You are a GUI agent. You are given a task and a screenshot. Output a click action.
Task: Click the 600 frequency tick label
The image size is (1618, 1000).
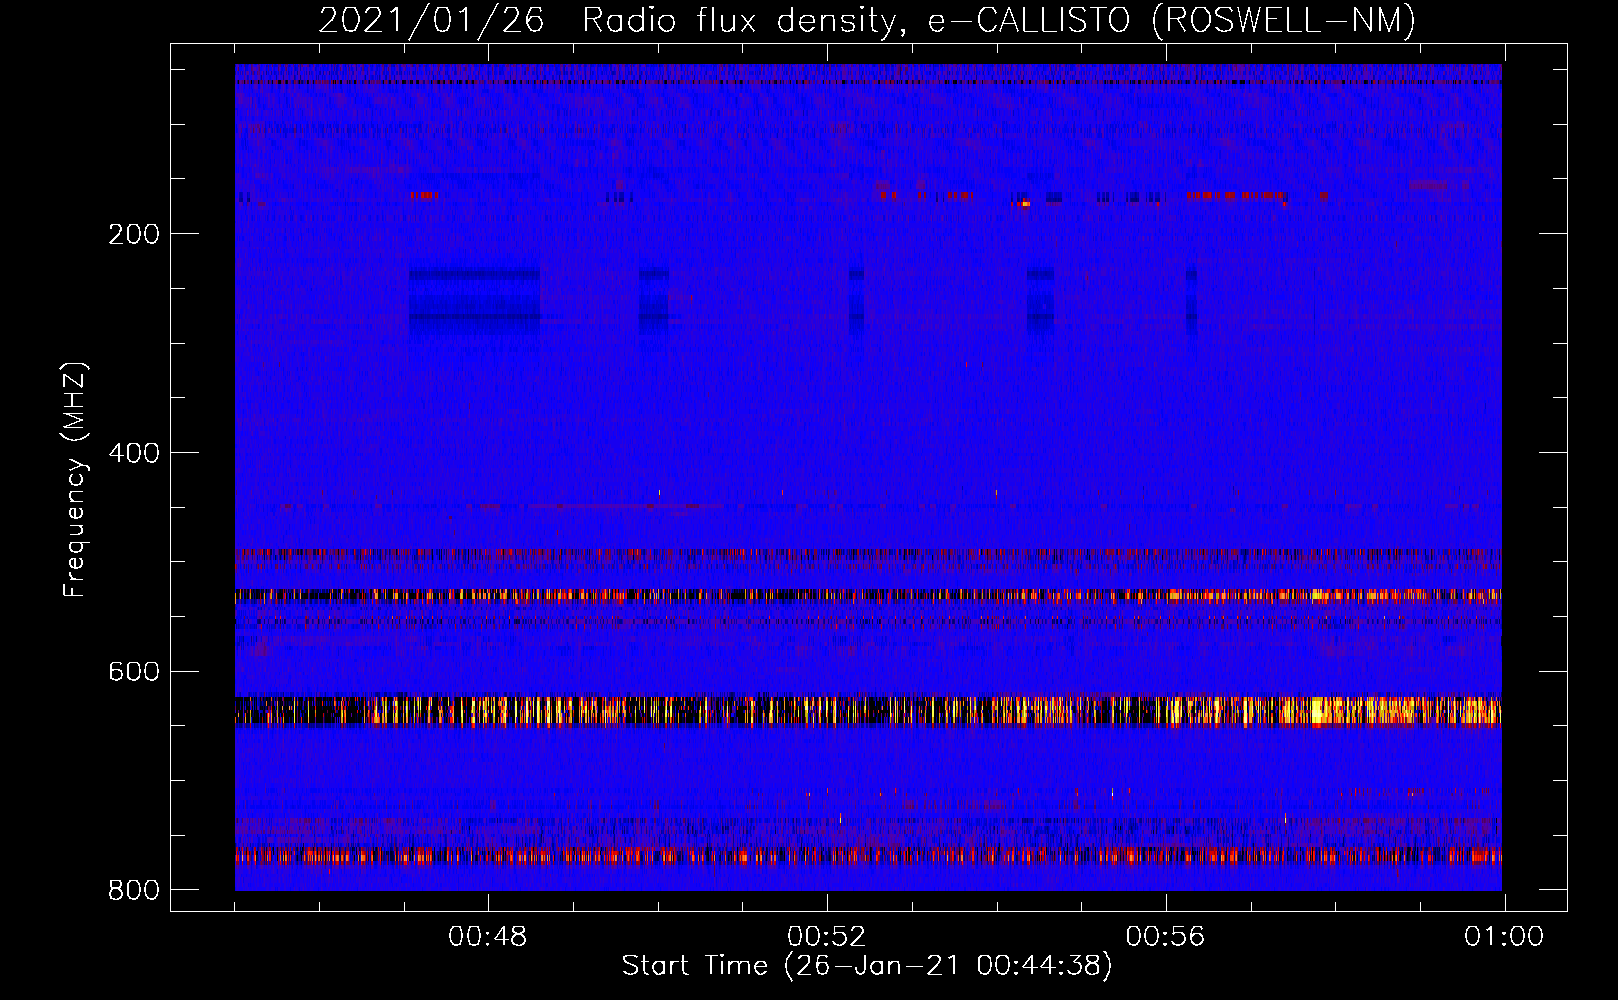134,672
